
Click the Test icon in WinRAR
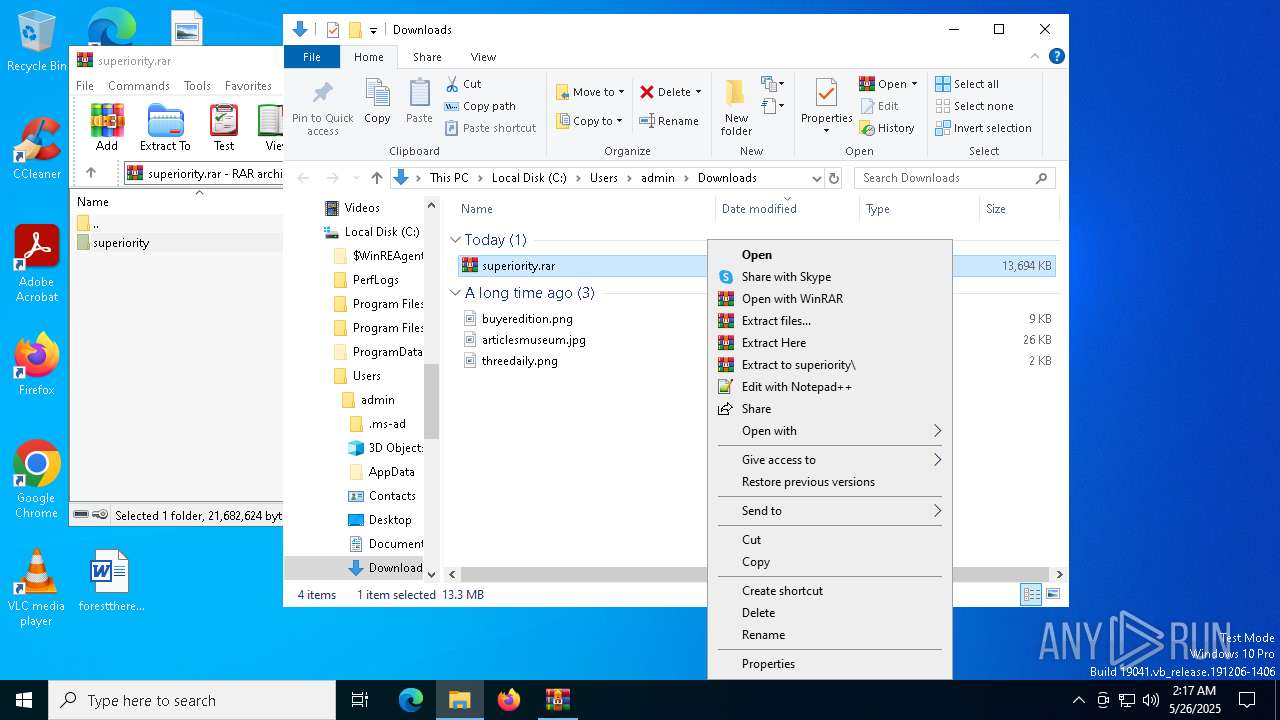224,128
